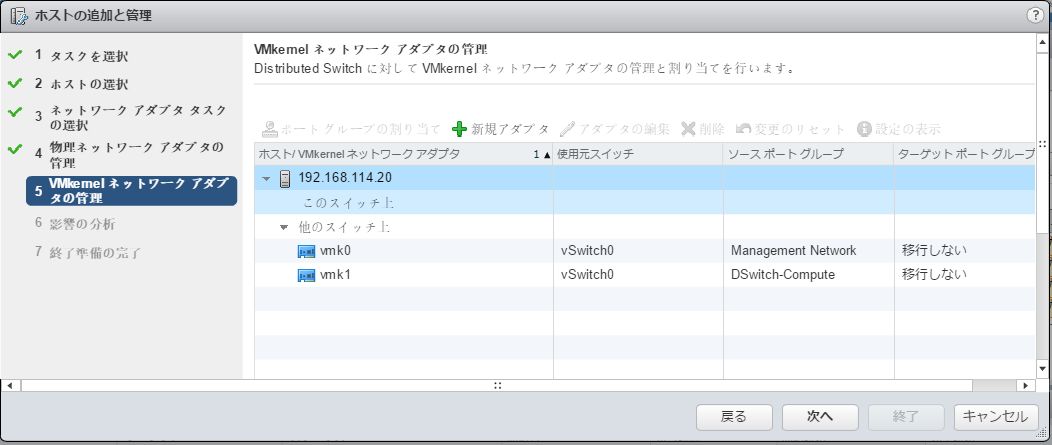Click the host server icon for 192.168.114.20
Image resolution: width=1052 pixels, height=445 pixels.
point(286,178)
